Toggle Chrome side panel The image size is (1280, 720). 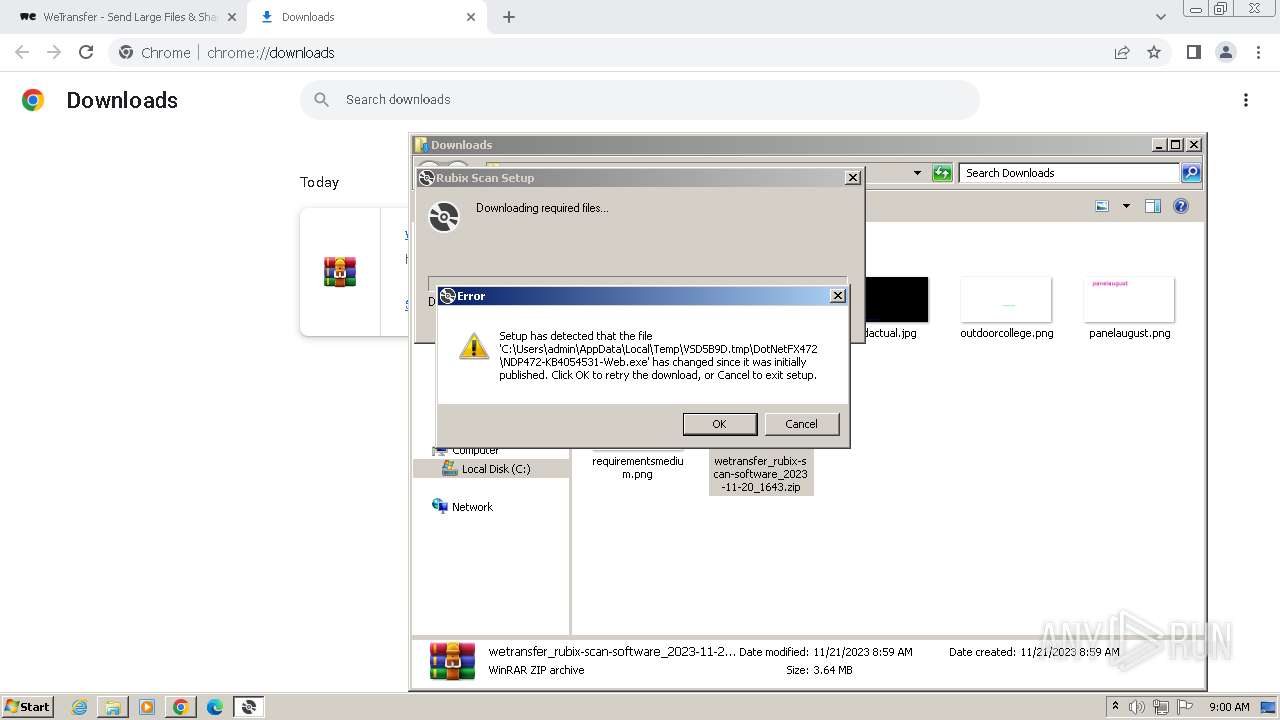[x=1193, y=52]
